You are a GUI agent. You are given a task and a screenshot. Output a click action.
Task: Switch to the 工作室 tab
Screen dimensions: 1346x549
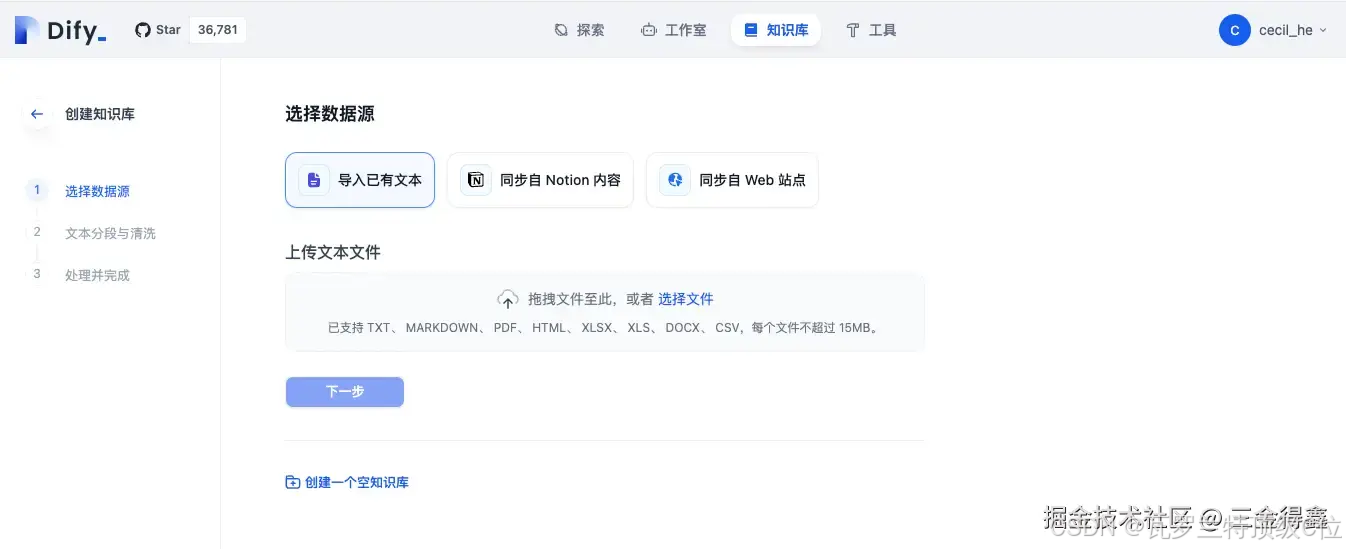[x=673, y=30]
